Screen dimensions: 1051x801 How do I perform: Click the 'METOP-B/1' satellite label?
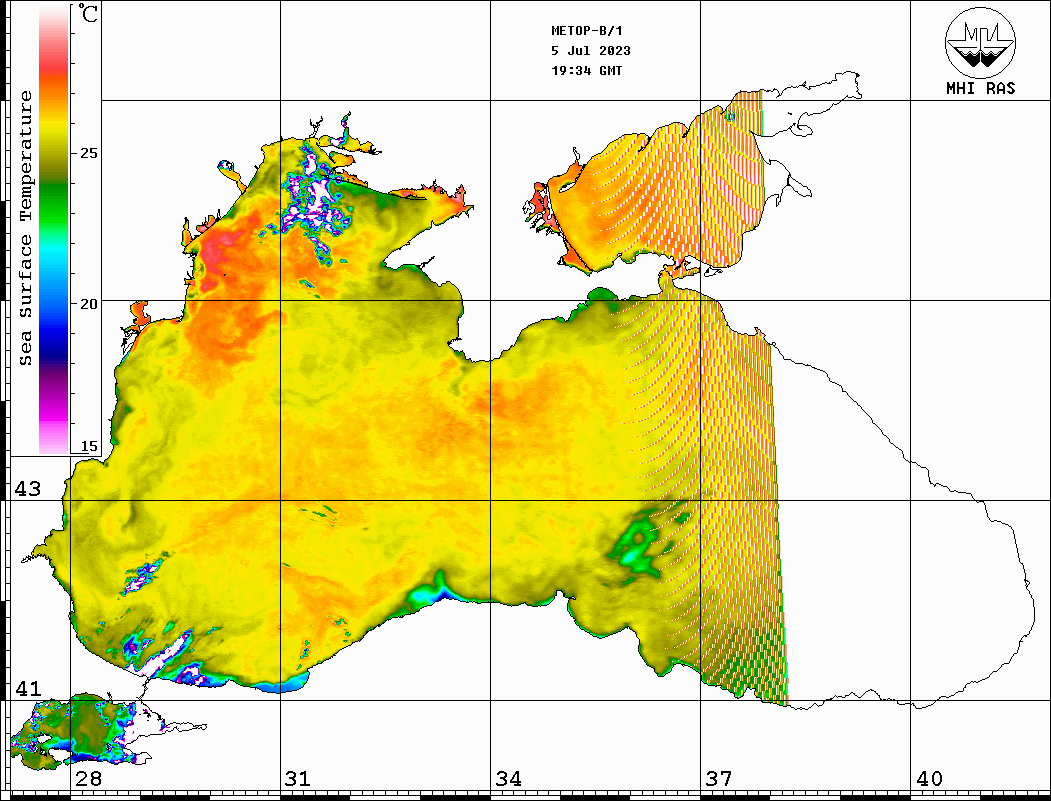coord(587,31)
